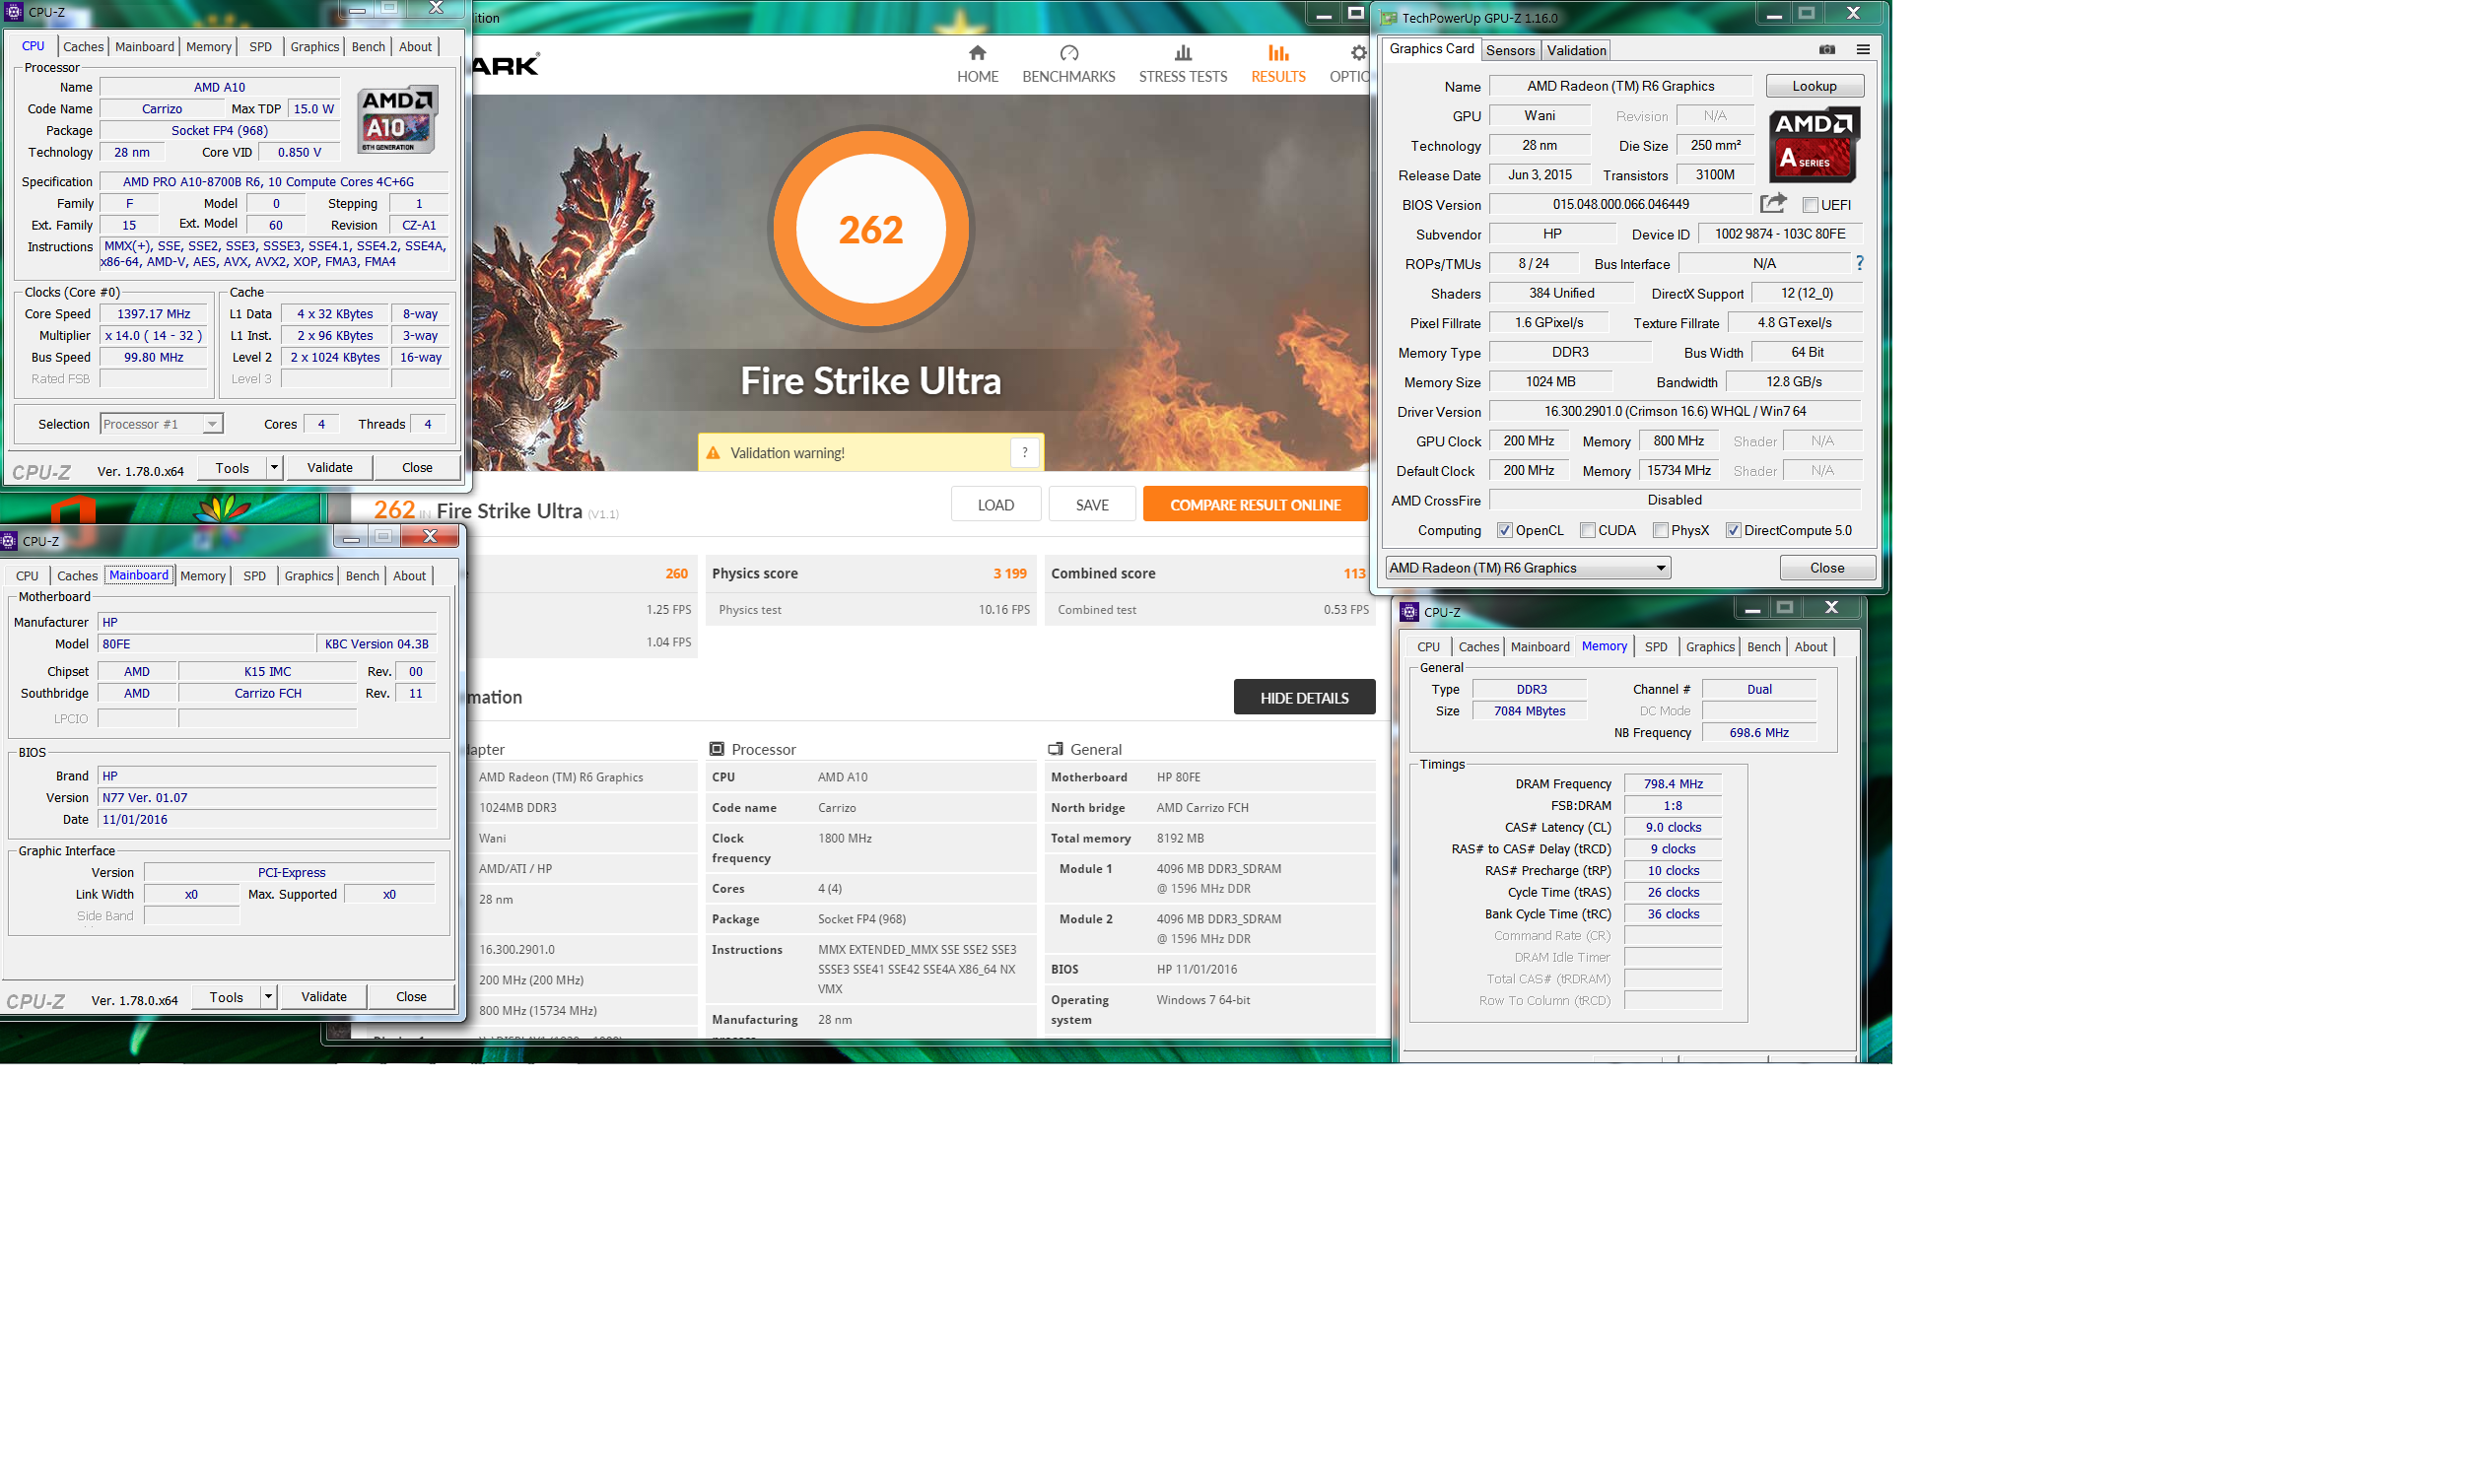Click the Bus Interface question mark icon

[x=1859, y=263]
